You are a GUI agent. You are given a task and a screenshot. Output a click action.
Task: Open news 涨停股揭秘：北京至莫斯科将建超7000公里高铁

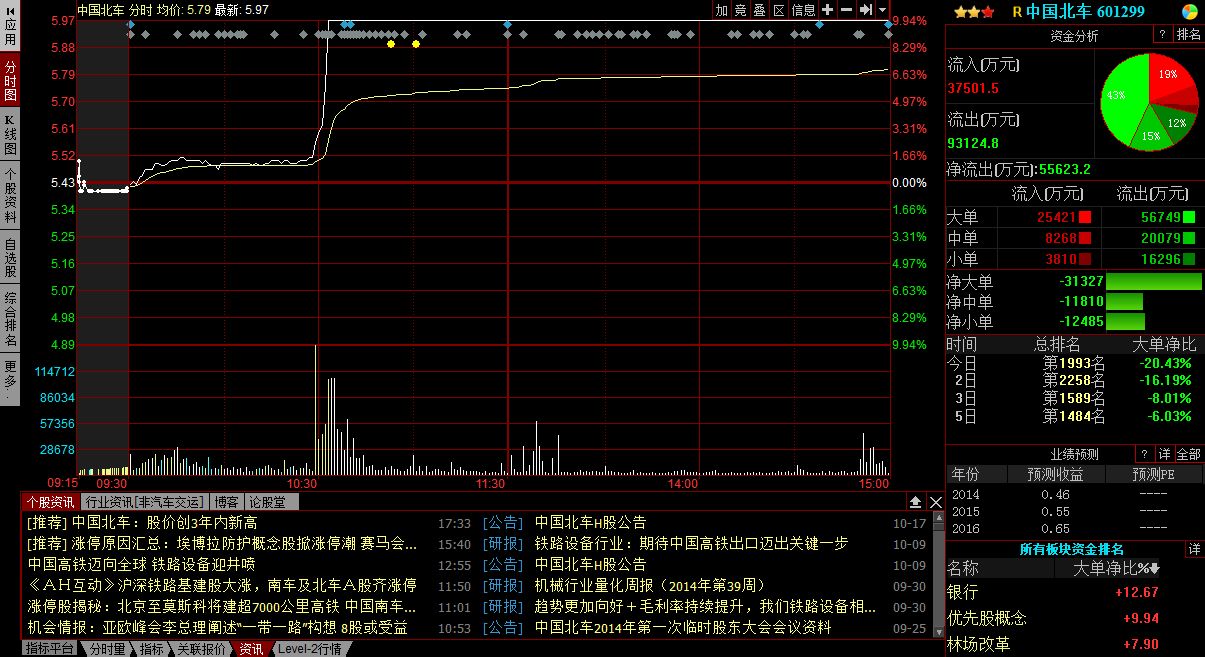(223, 606)
